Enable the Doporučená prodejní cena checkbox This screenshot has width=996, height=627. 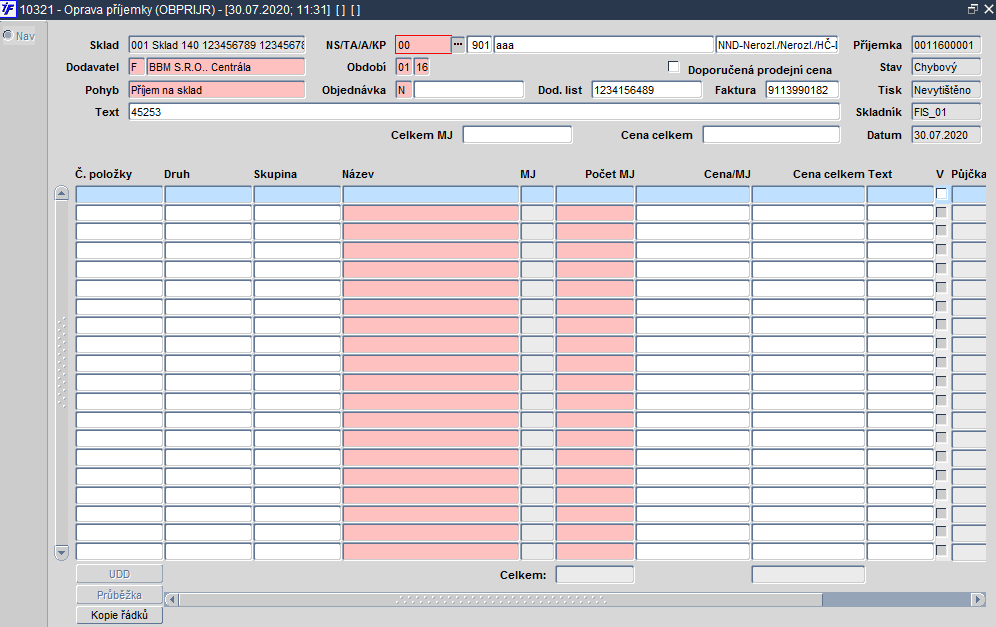(x=673, y=67)
